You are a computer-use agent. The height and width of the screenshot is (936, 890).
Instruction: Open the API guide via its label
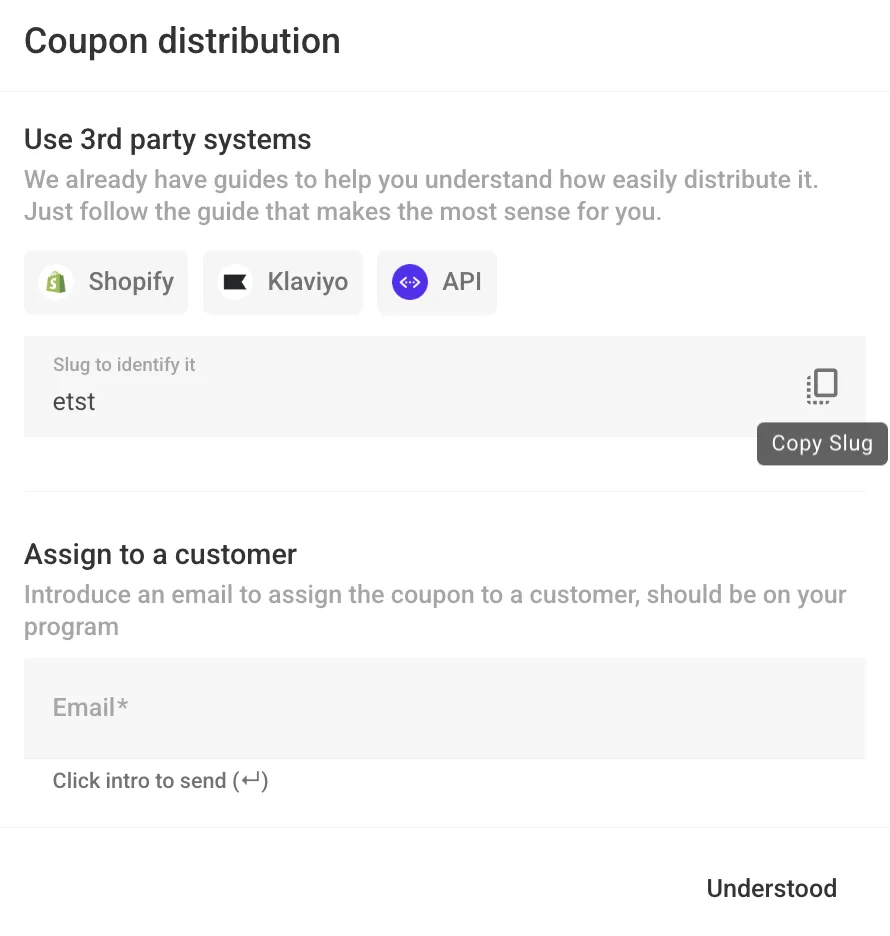click(462, 282)
